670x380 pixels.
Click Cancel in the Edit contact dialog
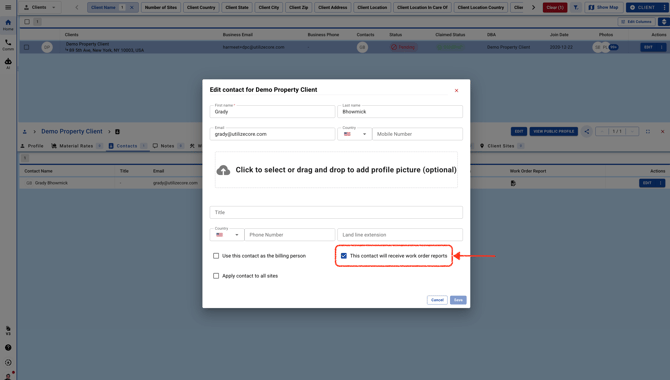tap(437, 300)
